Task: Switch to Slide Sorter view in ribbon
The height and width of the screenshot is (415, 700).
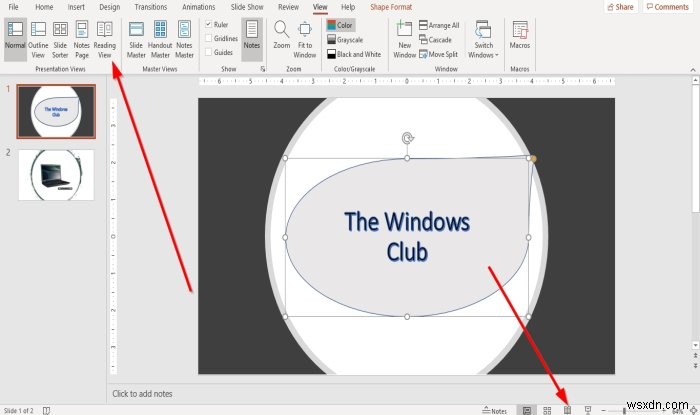Action: point(60,40)
